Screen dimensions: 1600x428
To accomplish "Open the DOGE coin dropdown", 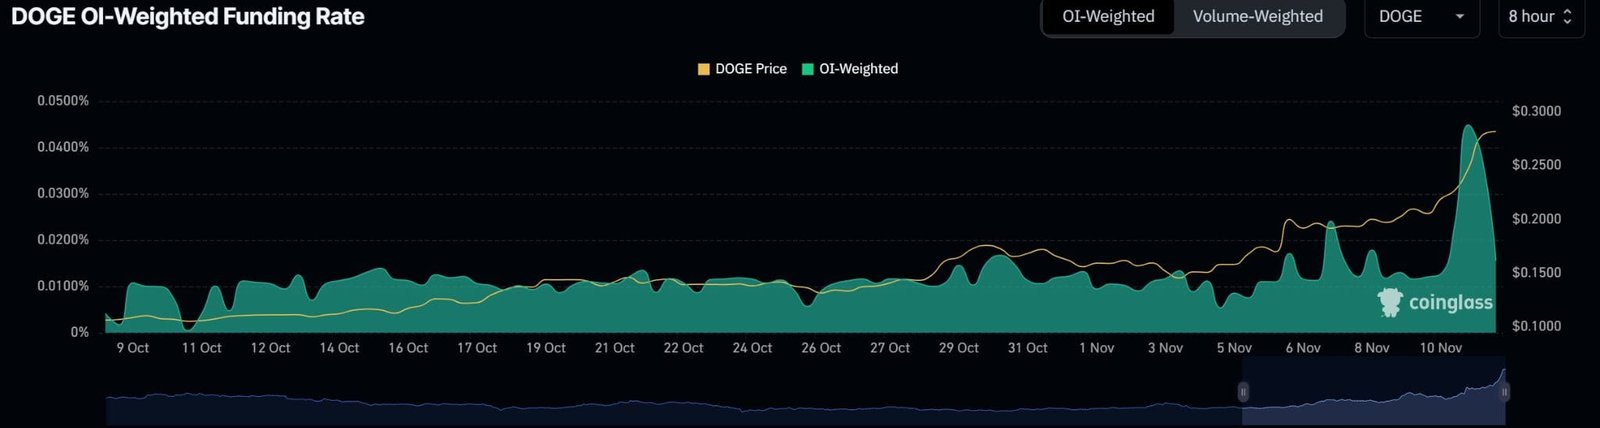I will (x=1421, y=17).
